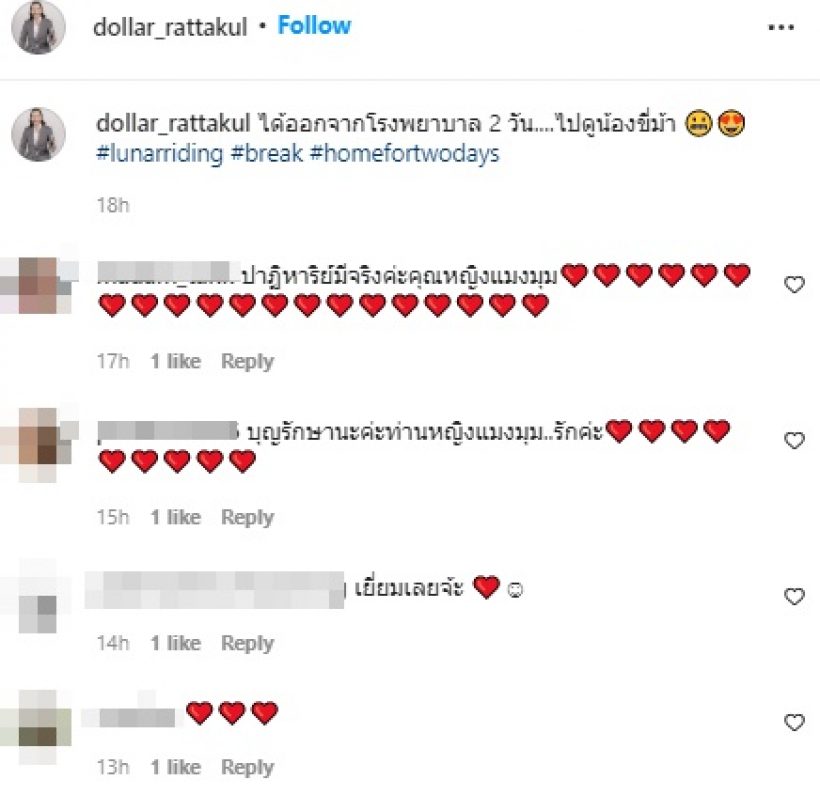Reply to the 13h comment
The image size is (820, 795).
point(247,767)
